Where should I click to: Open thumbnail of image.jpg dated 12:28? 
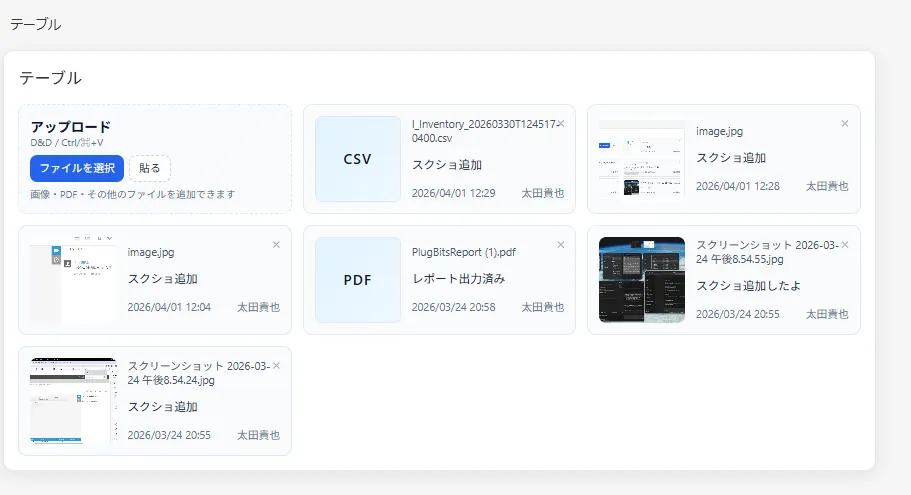click(x=642, y=159)
